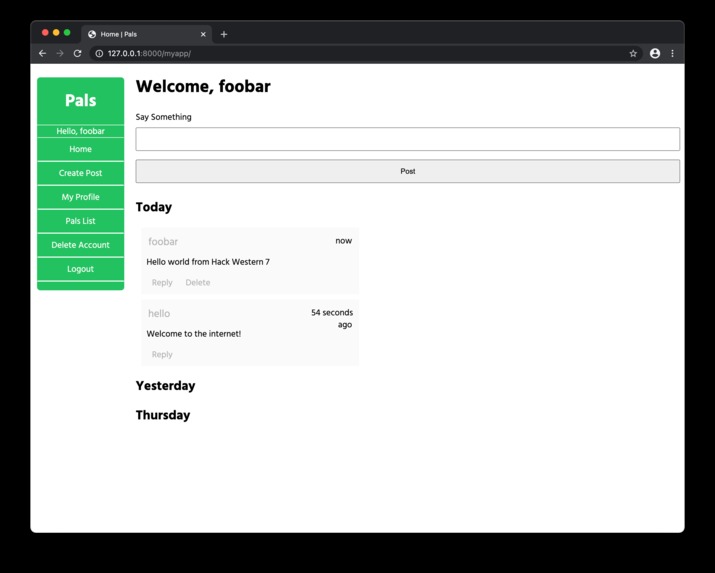The width and height of the screenshot is (715, 573).
Task: Open the Chrome three-dot menu
Action: (x=672, y=53)
